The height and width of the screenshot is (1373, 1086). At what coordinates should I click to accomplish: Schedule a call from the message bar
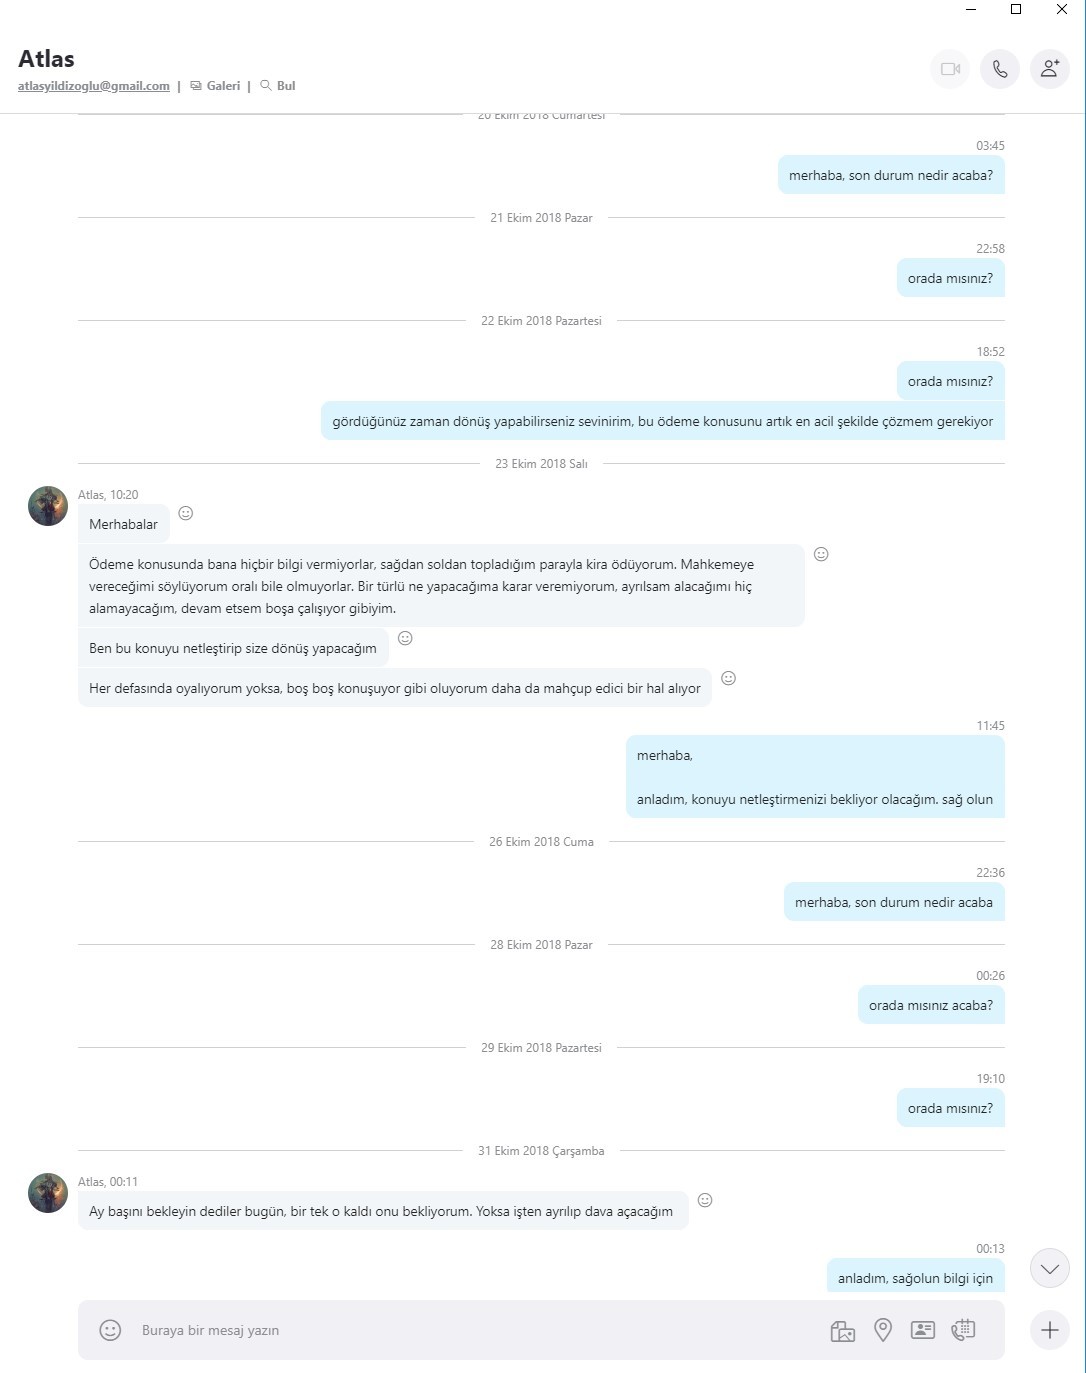tap(963, 1330)
